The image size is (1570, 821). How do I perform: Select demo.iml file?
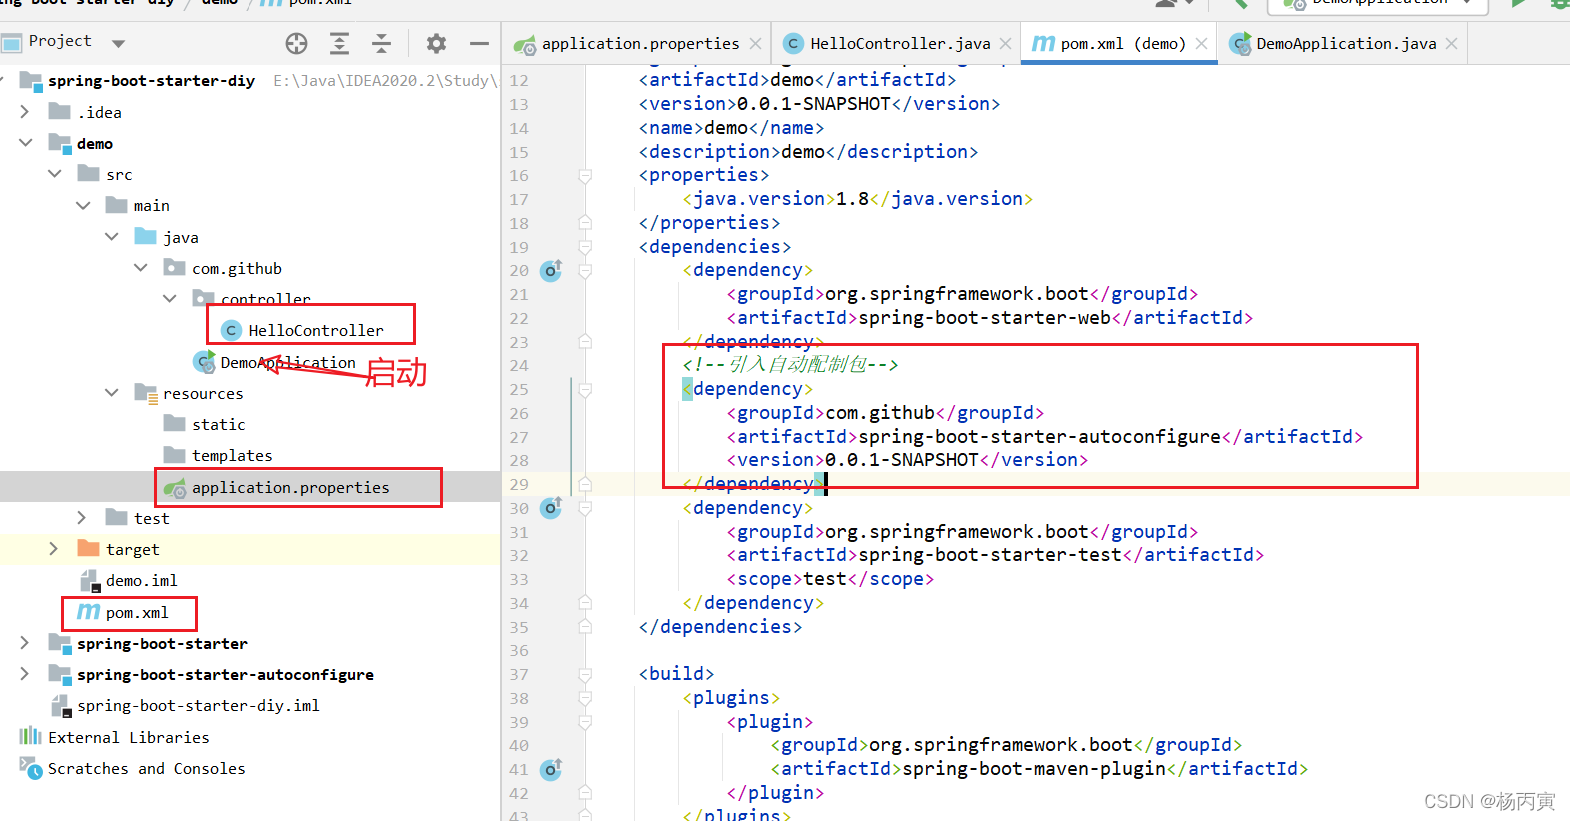tap(141, 580)
